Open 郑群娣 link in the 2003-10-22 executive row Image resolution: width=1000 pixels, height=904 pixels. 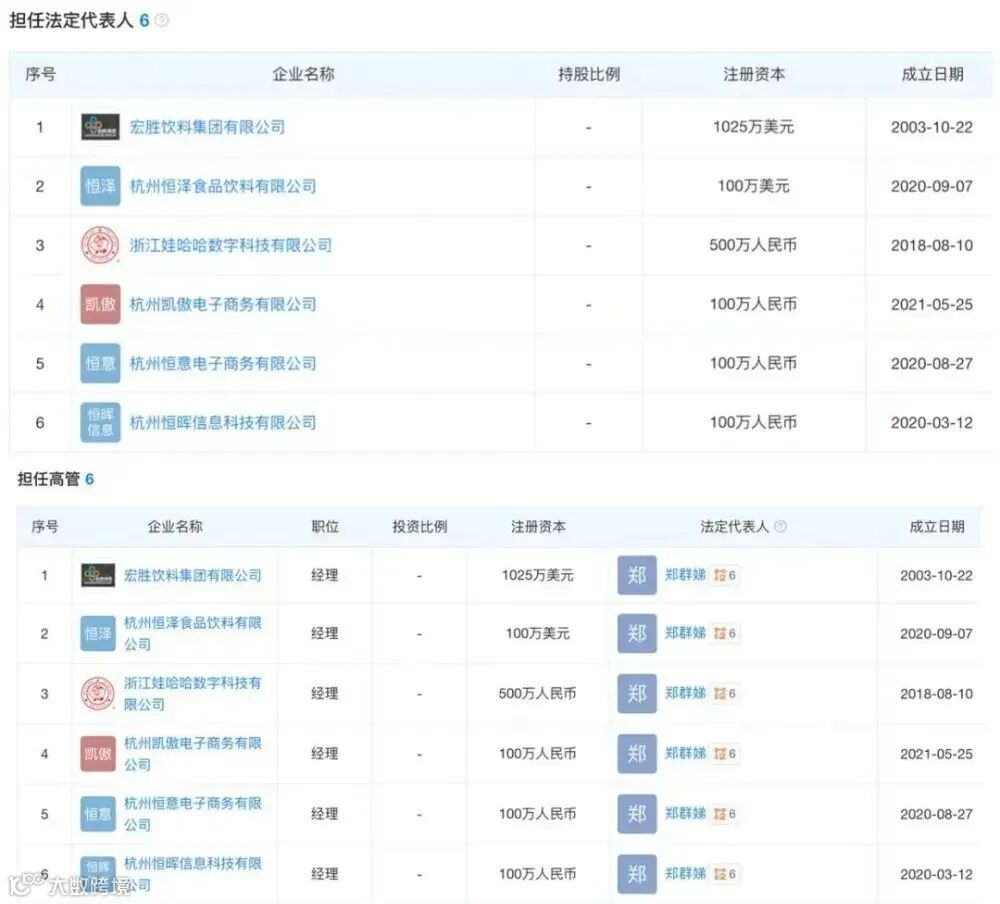tap(685, 575)
